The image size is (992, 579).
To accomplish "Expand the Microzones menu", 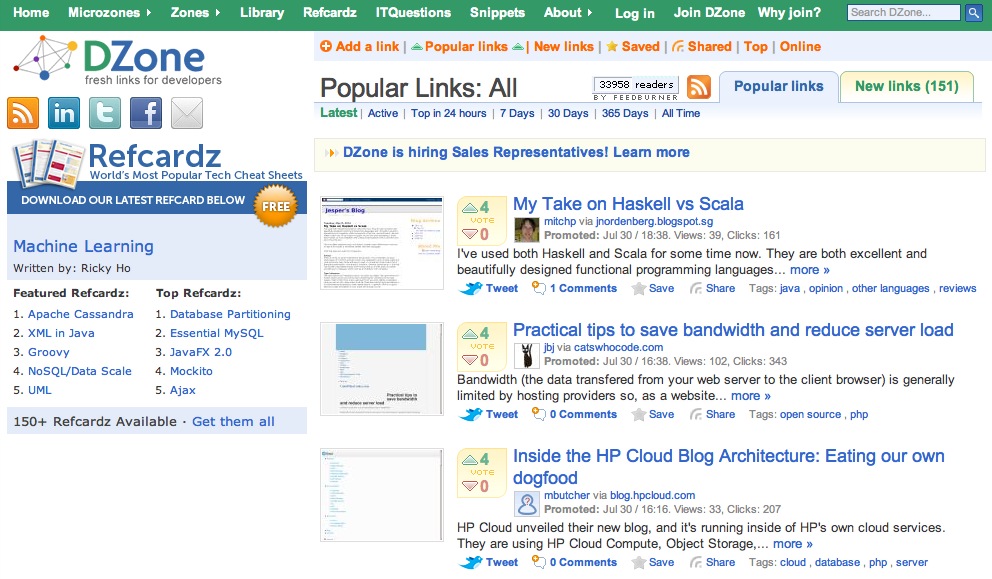I will (x=109, y=13).
